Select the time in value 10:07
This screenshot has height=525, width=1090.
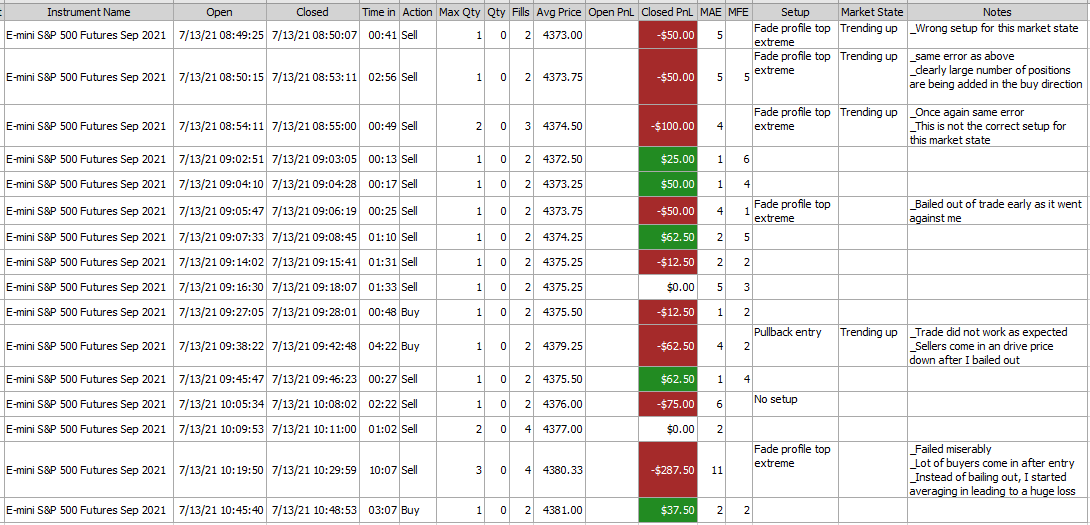pos(383,469)
